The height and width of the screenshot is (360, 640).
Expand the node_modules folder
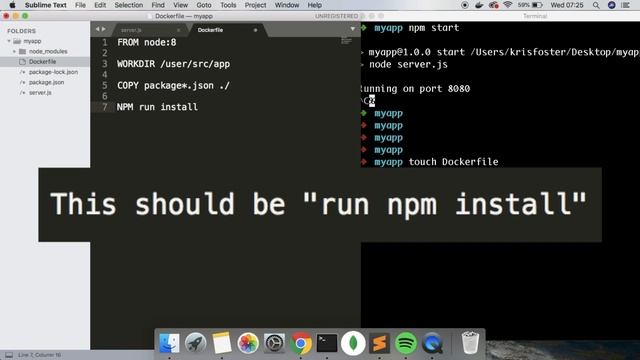coord(14,51)
